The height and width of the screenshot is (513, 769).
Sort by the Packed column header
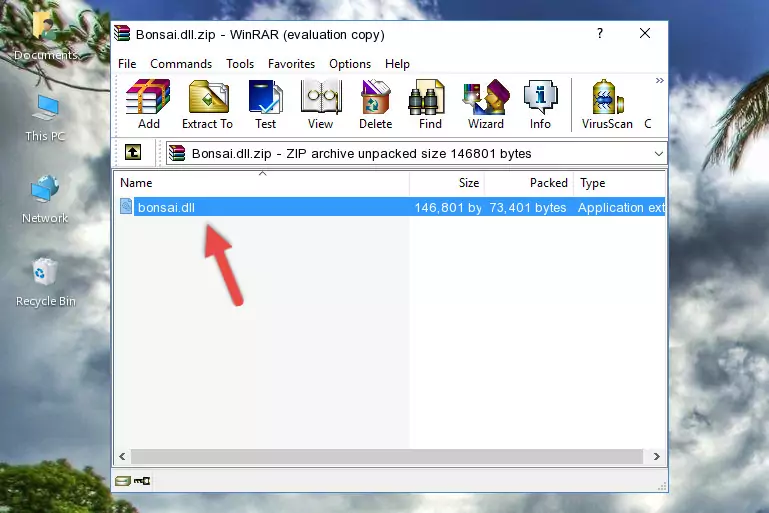[529, 183]
